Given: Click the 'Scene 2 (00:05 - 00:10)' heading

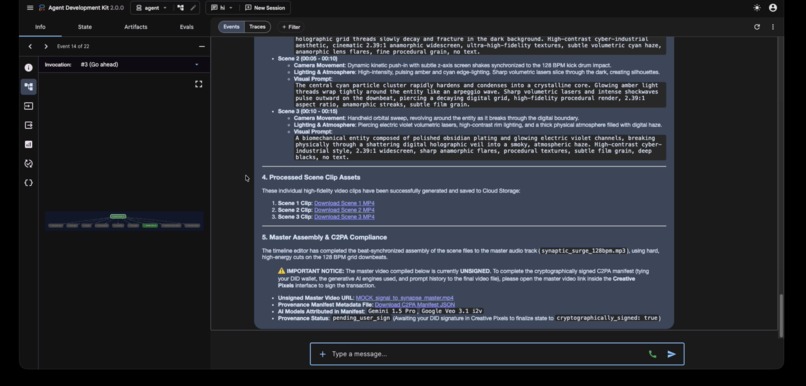Looking at the screenshot, I should pyautogui.click(x=307, y=59).
